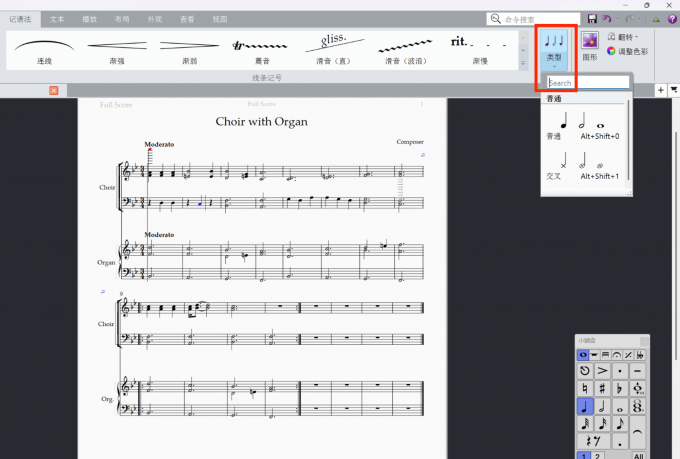Open the 查看 ribbon tab
The image size is (680, 459).
(x=187, y=19)
